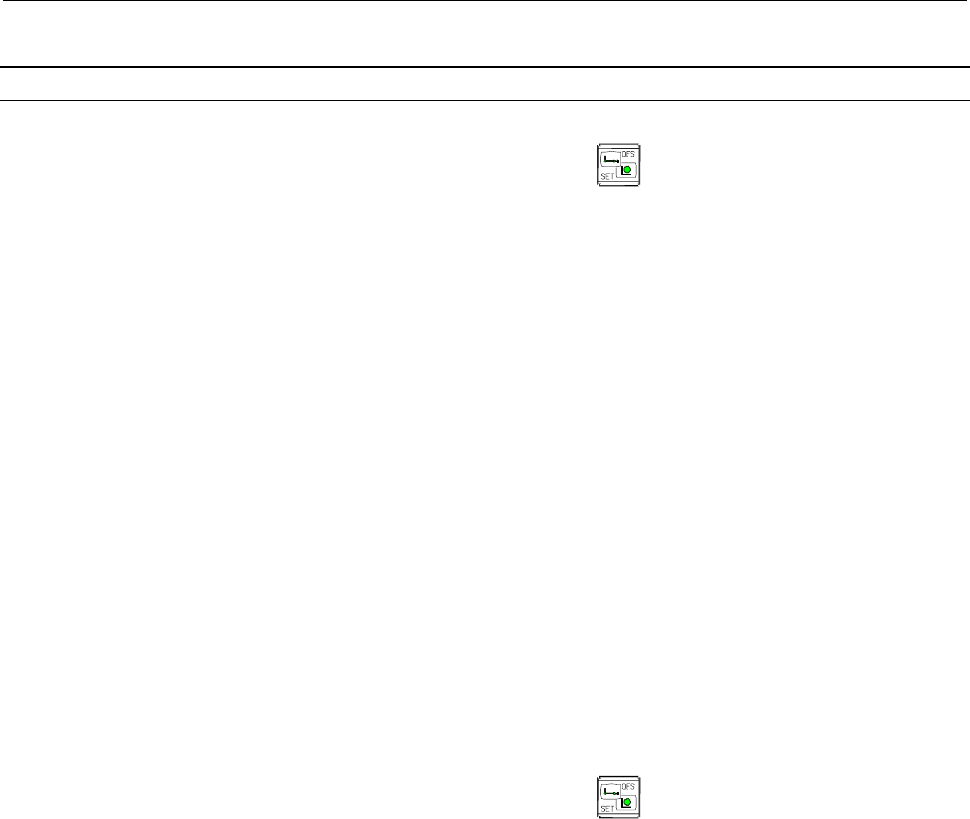Image resolution: width=970 pixels, height=819 pixels.
Task: Click the top bevel of the lower OFS/SET key
Action: [618, 779]
